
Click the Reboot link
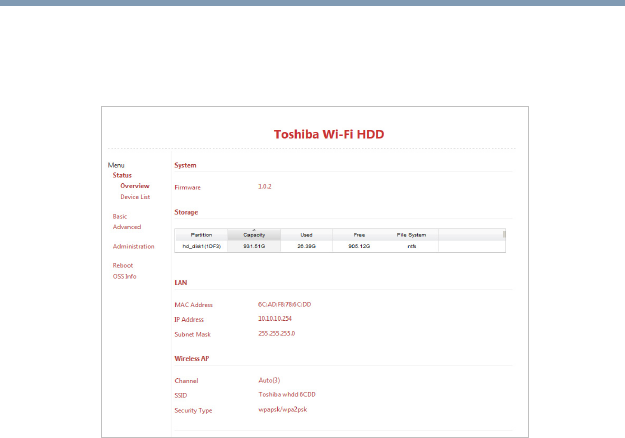(122, 265)
